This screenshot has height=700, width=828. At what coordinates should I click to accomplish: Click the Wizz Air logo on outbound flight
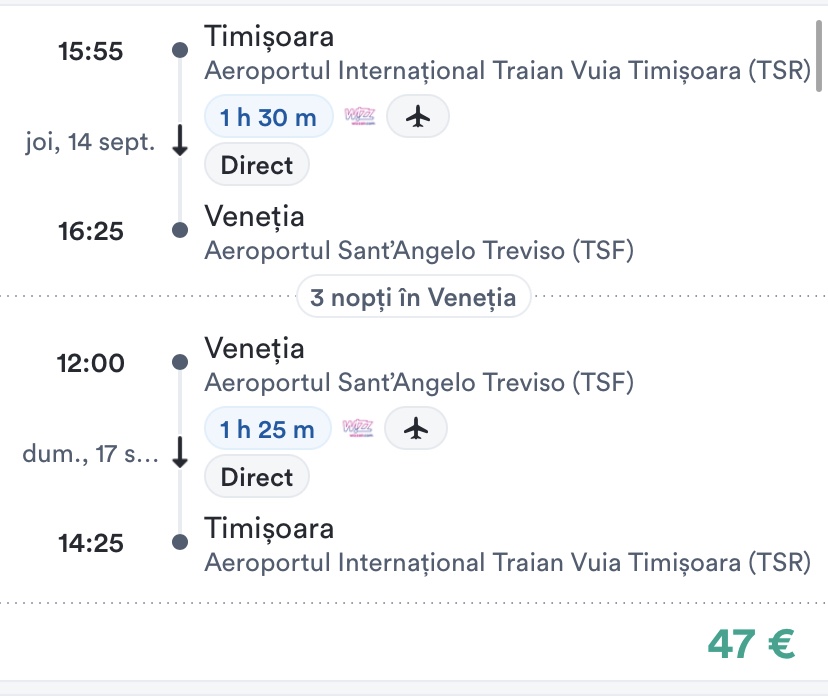pyautogui.click(x=359, y=117)
